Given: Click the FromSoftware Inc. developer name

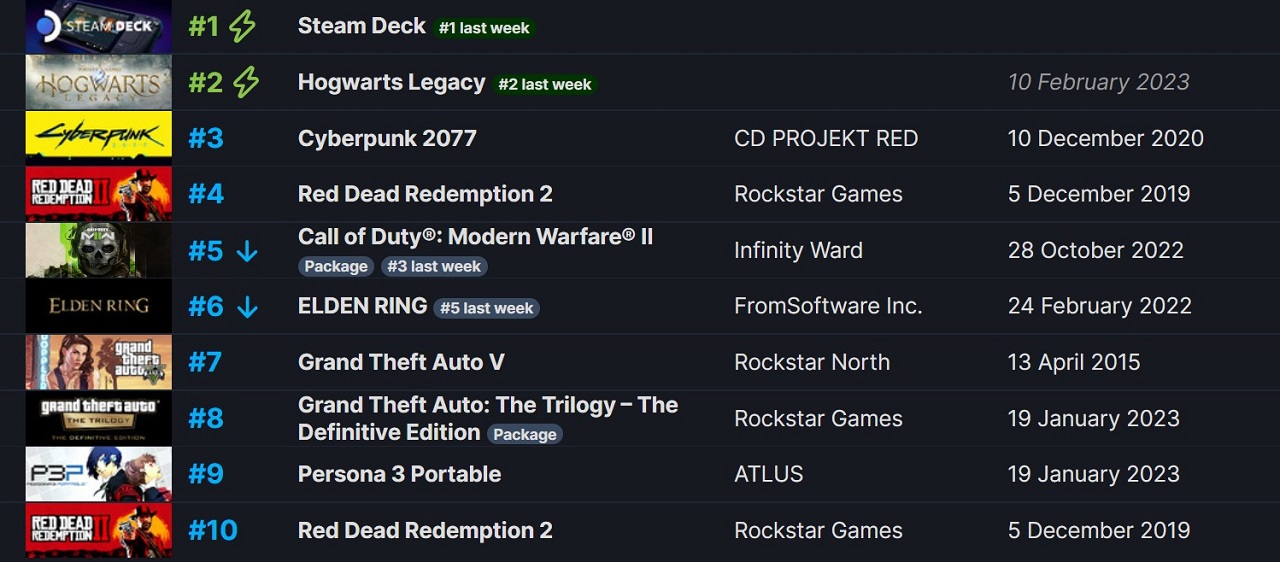Looking at the screenshot, I should coord(828,306).
